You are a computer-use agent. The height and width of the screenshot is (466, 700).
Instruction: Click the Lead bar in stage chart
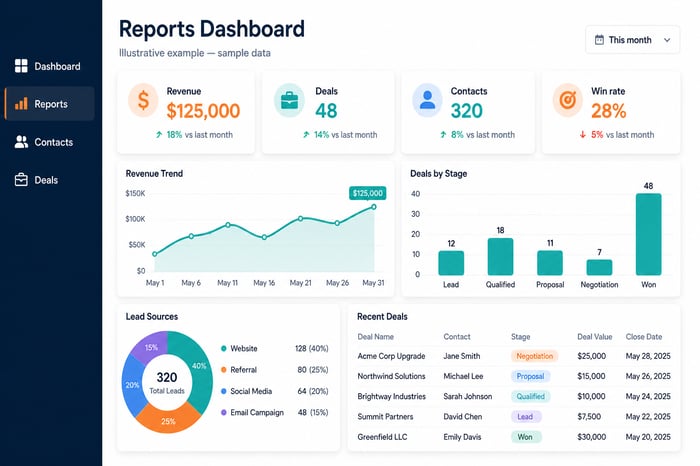click(x=451, y=263)
